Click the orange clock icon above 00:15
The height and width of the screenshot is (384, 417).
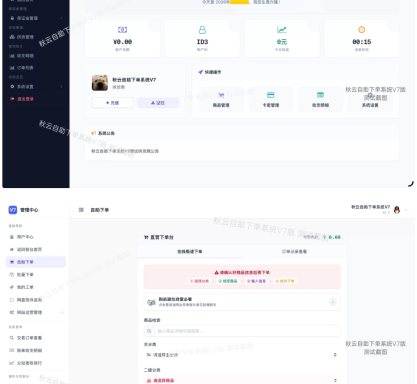[x=361, y=30]
